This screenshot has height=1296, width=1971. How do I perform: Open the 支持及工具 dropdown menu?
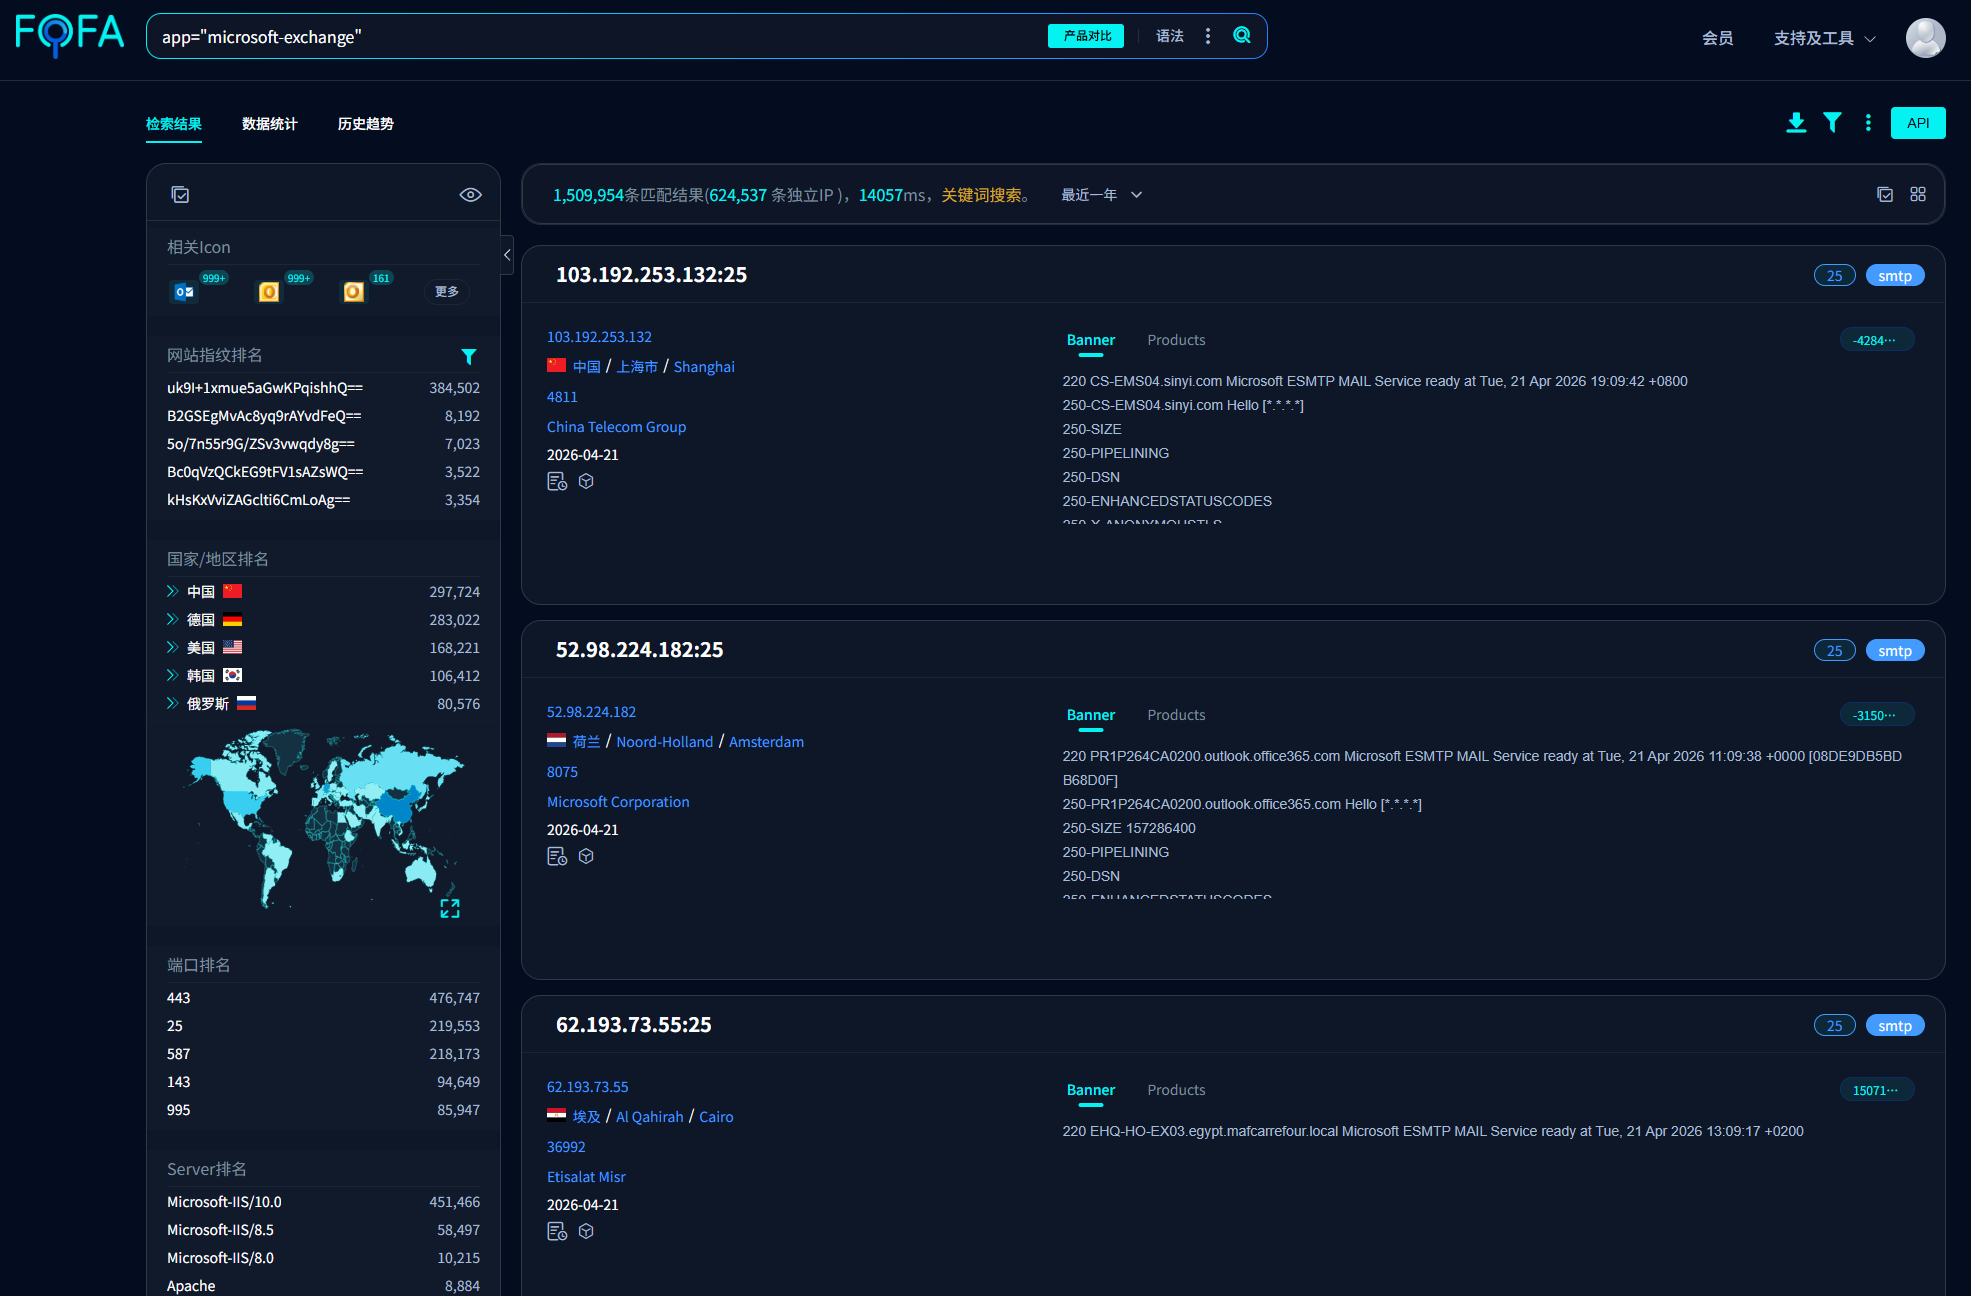(x=1824, y=38)
